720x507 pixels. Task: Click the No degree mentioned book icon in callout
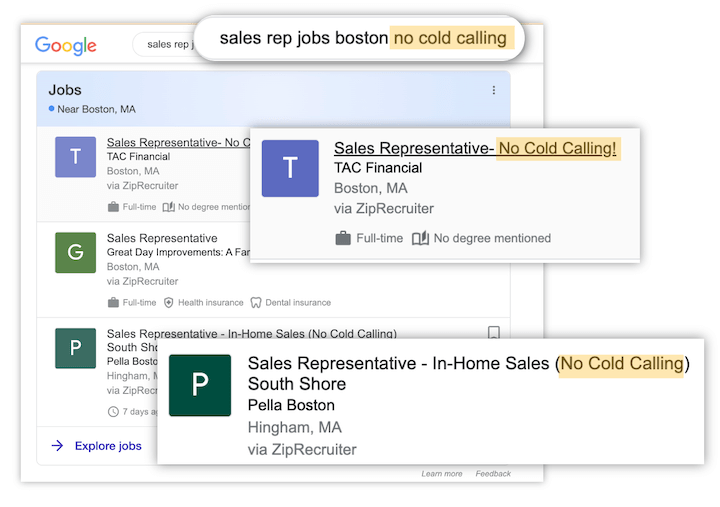pyautogui.click(x=420, y=238)
